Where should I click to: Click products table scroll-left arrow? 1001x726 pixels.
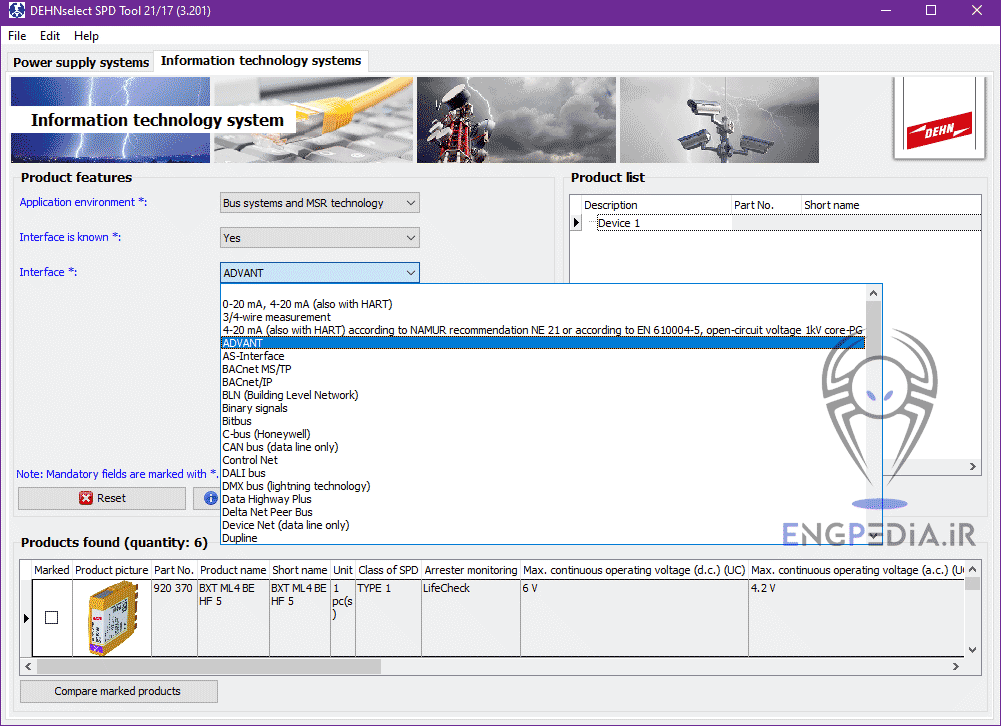click(x=28, y=666)
